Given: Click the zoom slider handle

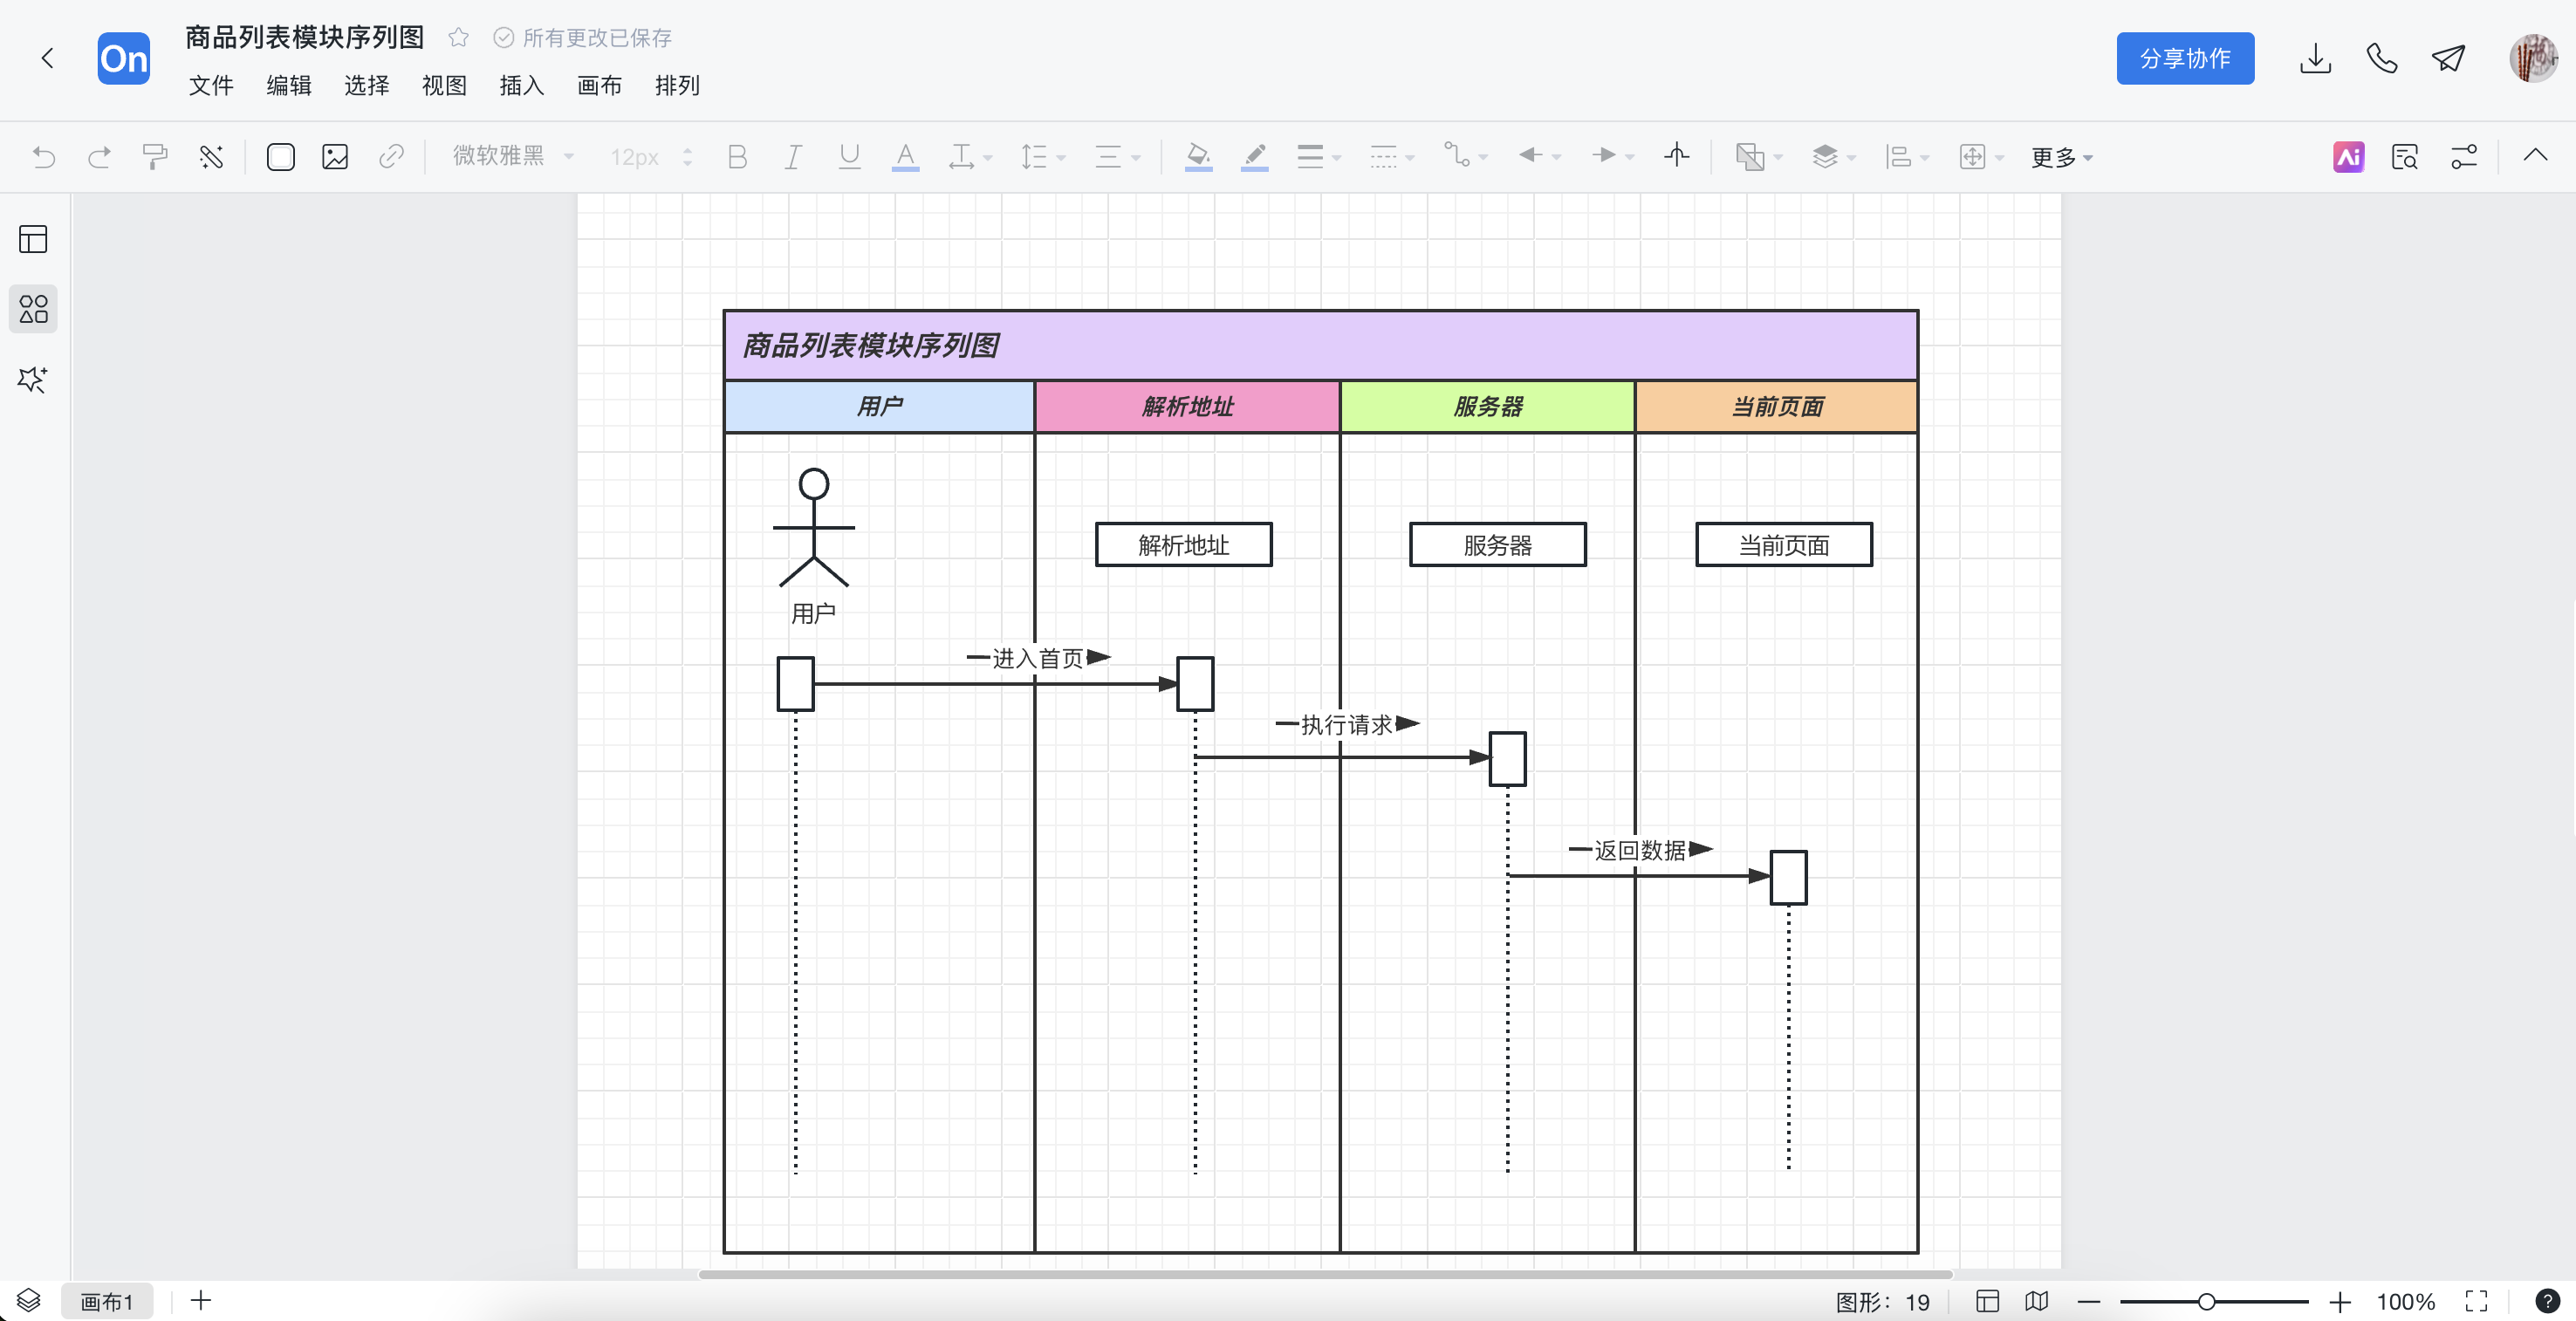Looking at the screenshot, I should (x=2206, y=1301).
